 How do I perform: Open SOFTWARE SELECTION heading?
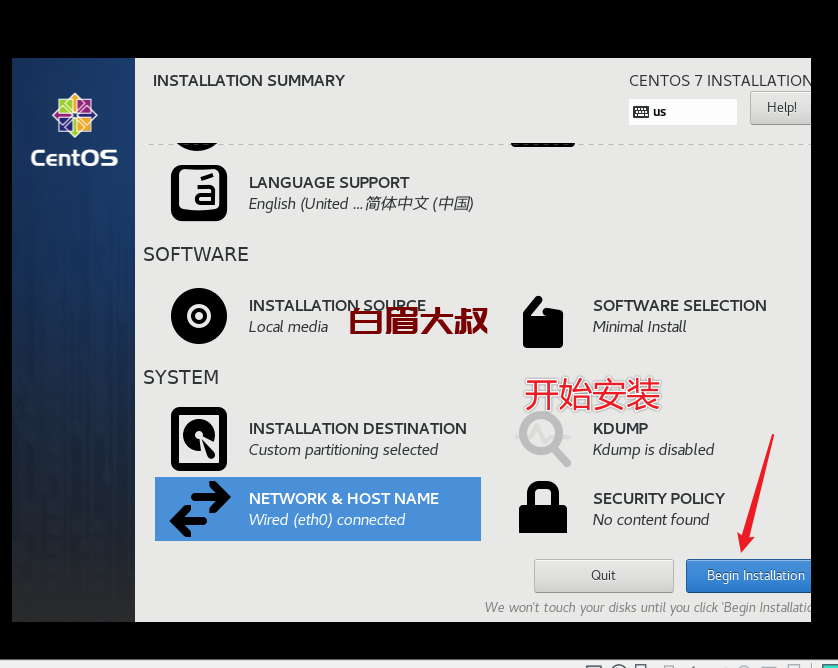(680, 306)
